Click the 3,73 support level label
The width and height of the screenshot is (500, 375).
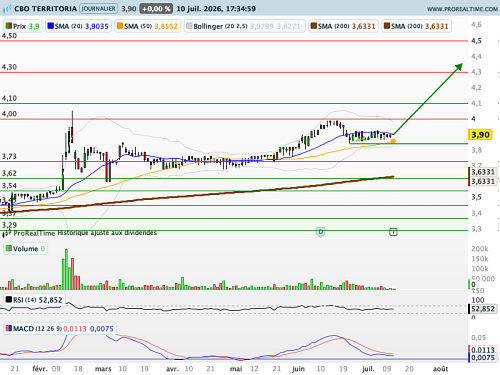9,156
